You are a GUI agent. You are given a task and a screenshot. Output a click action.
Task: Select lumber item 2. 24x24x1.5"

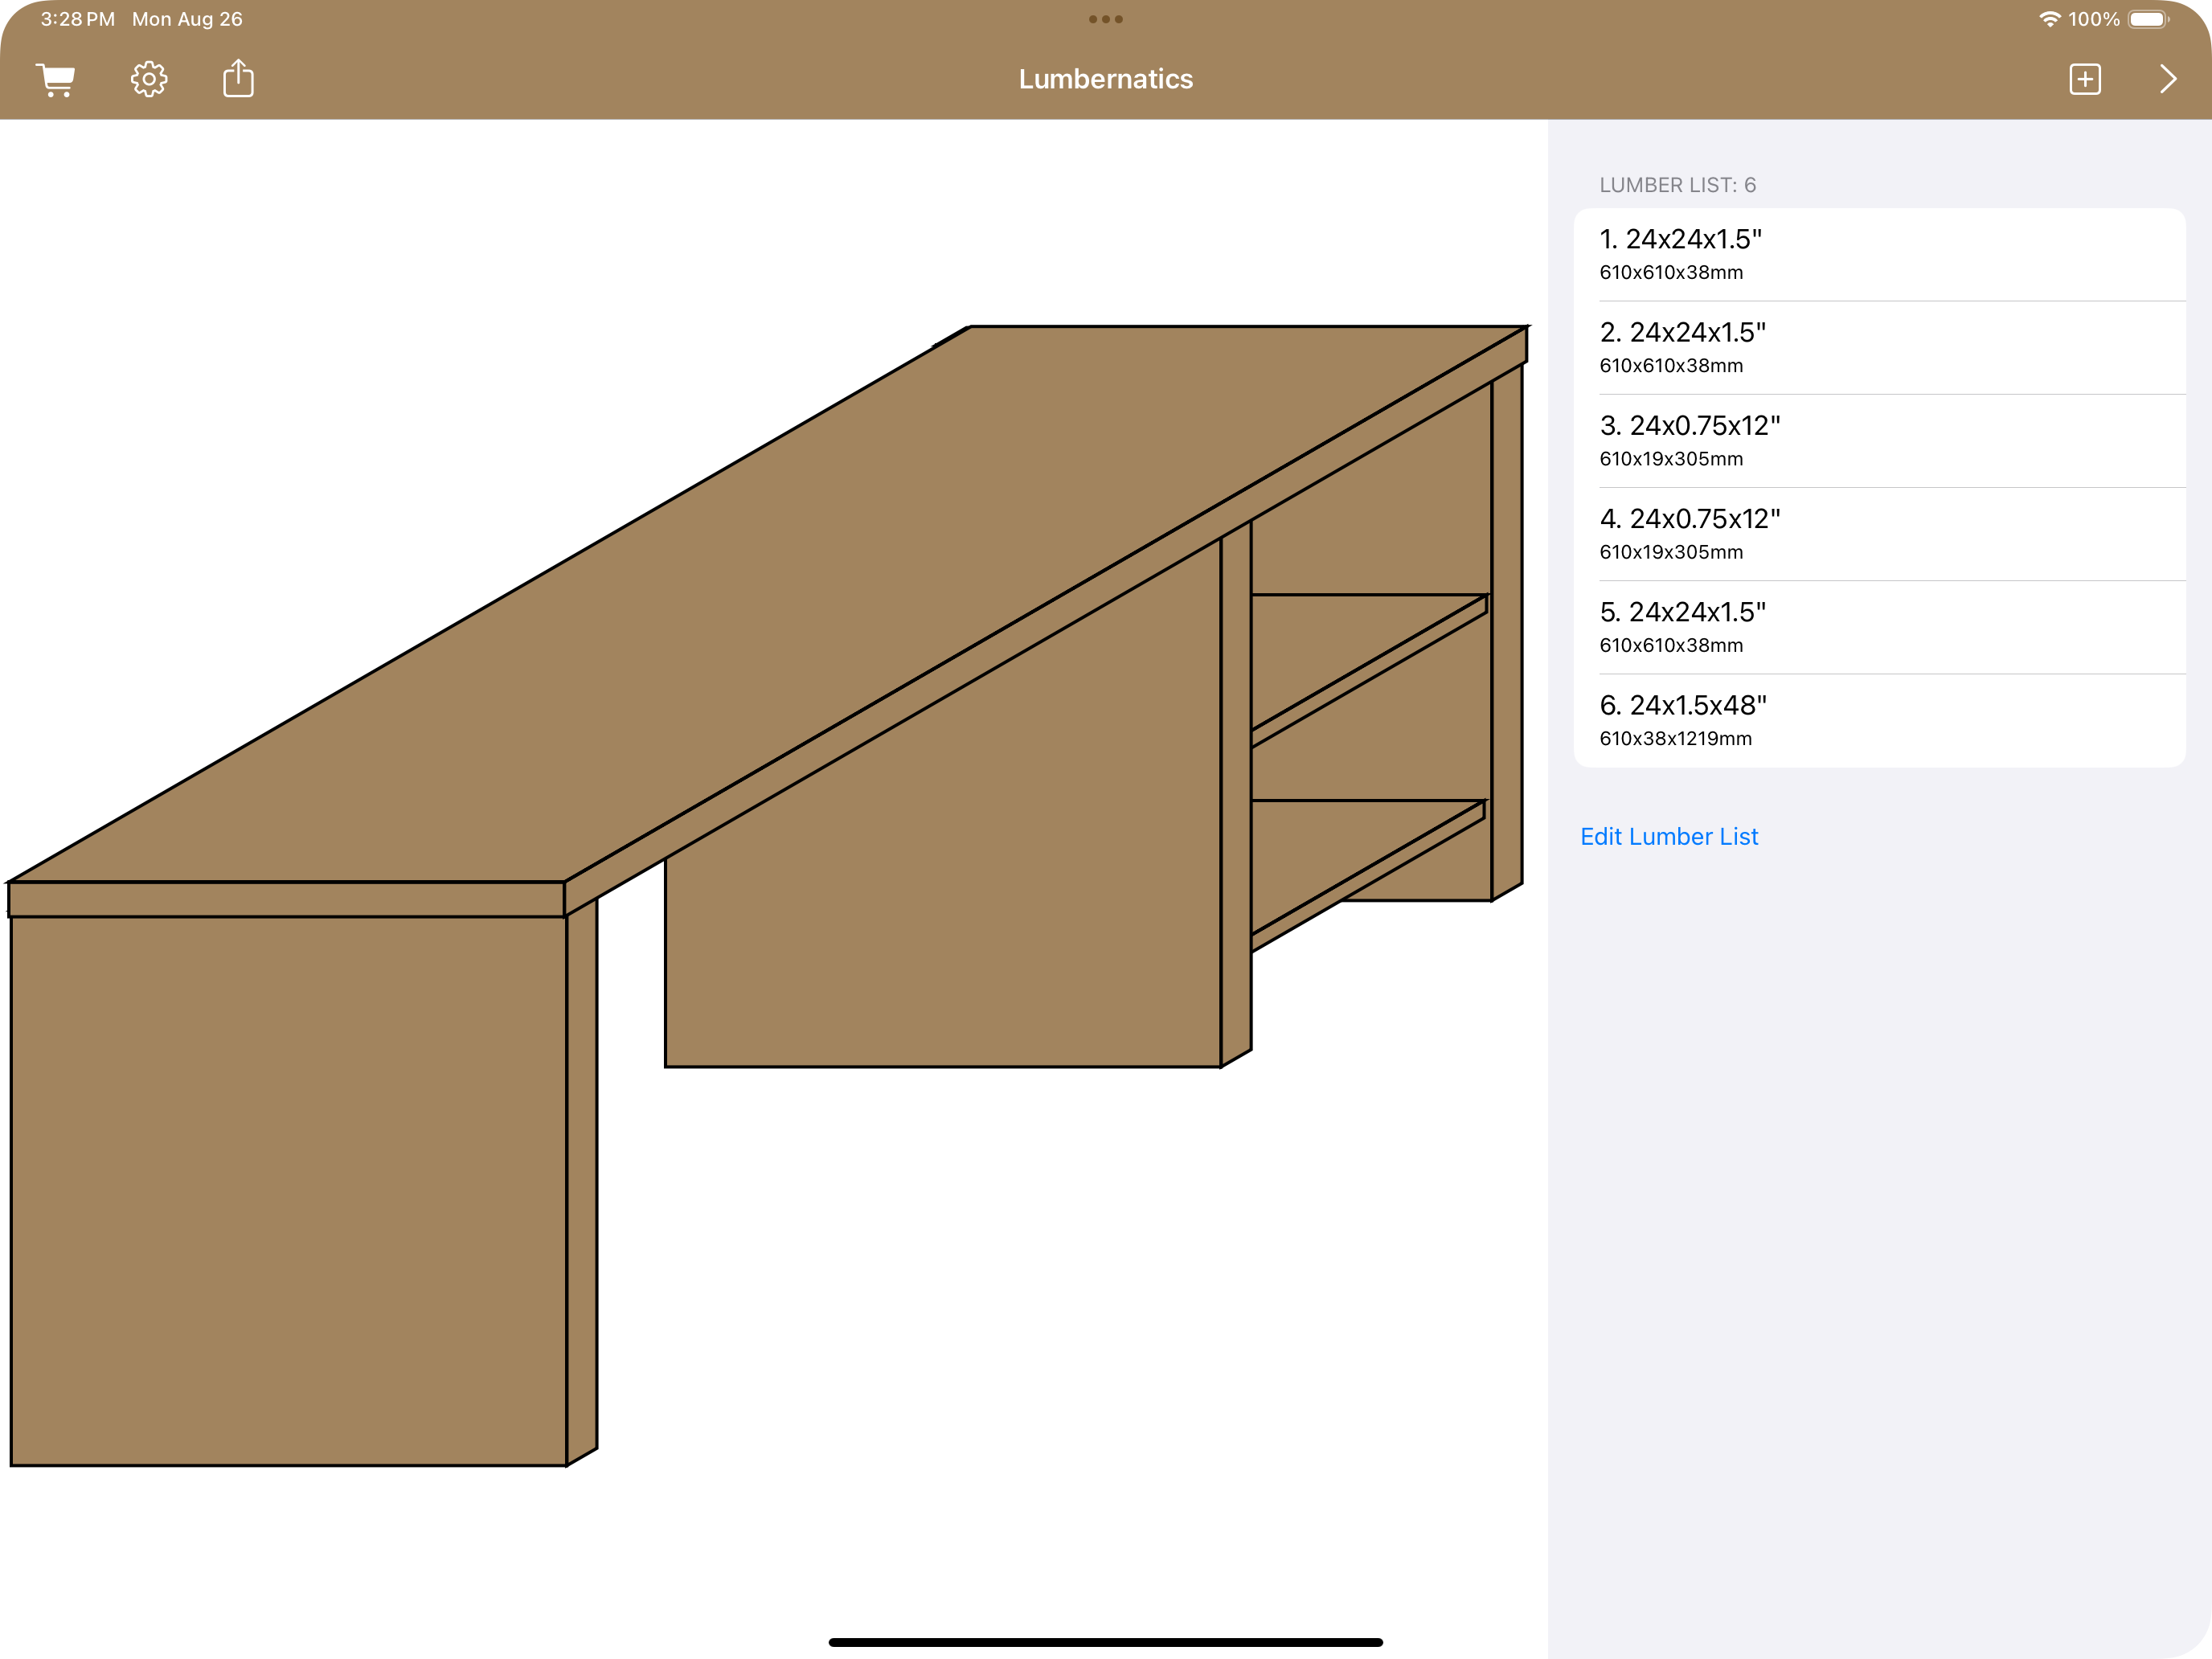[1879, 347]
